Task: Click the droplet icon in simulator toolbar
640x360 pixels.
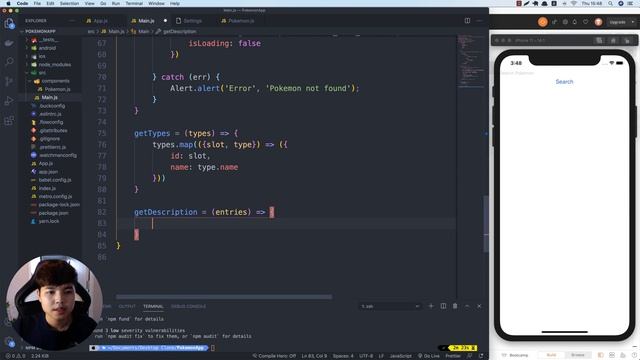Action: tap(575, 22)
